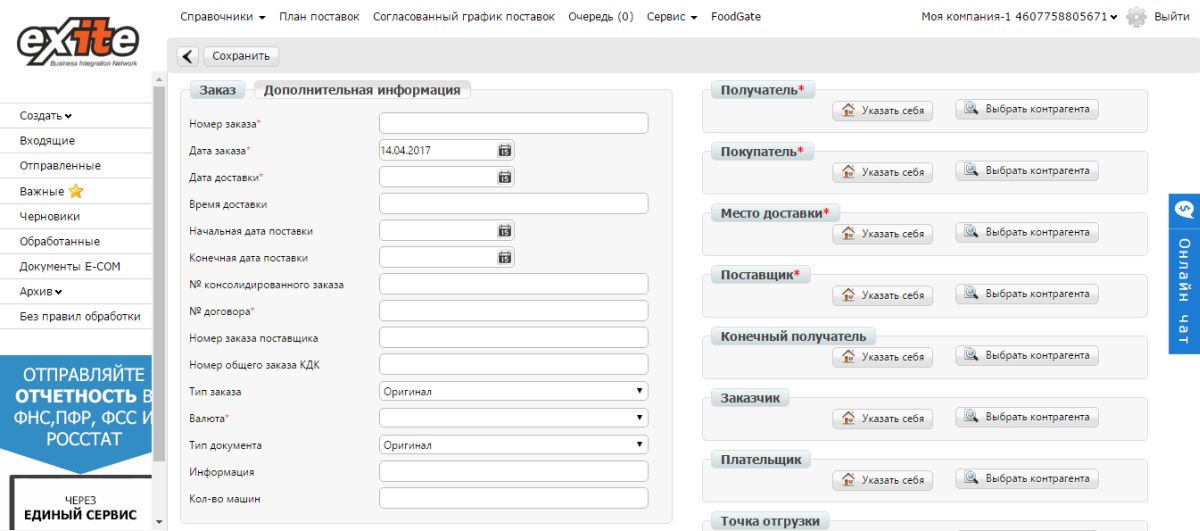The height and width of the screenshot is (531, 1200).
Task: Click the Время доставки input field
Action: [513, 204]
